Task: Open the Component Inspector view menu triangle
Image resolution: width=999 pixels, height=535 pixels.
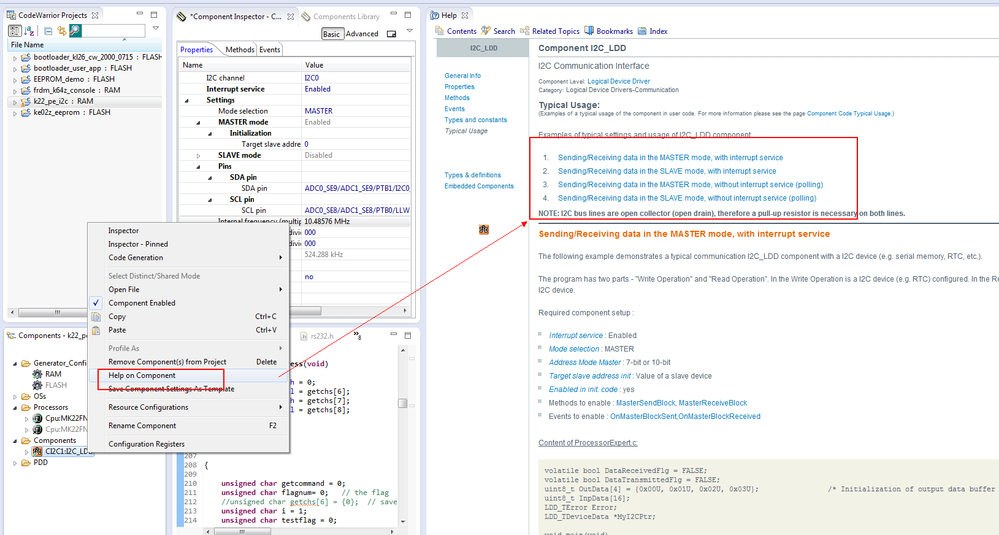Action: [409, 30]
